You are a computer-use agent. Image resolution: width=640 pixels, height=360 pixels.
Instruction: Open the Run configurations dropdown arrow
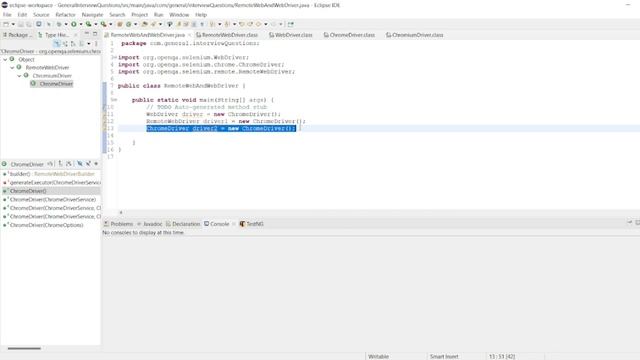(81, 24)
